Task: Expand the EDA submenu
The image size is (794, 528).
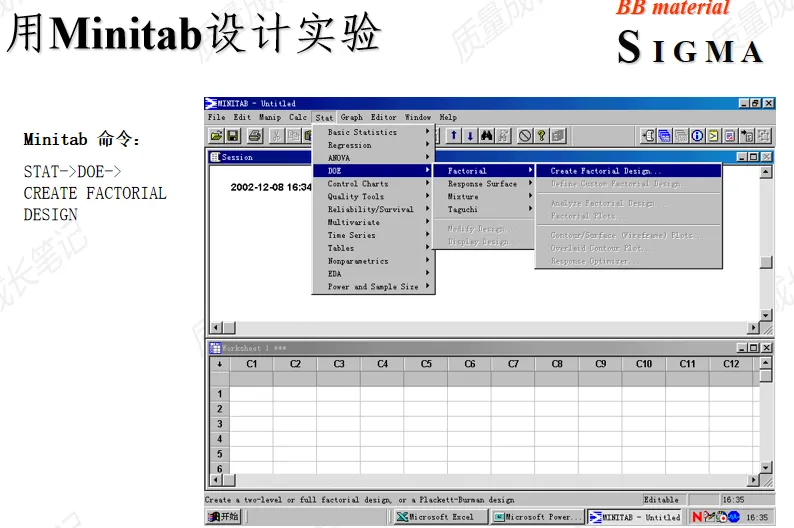Action: [373, 274]
